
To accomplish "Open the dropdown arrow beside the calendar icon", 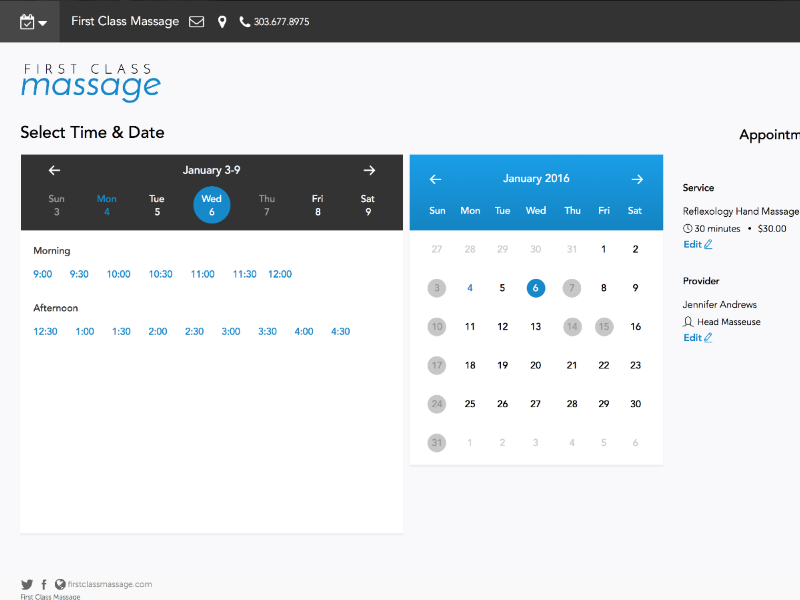I will 43,20.
